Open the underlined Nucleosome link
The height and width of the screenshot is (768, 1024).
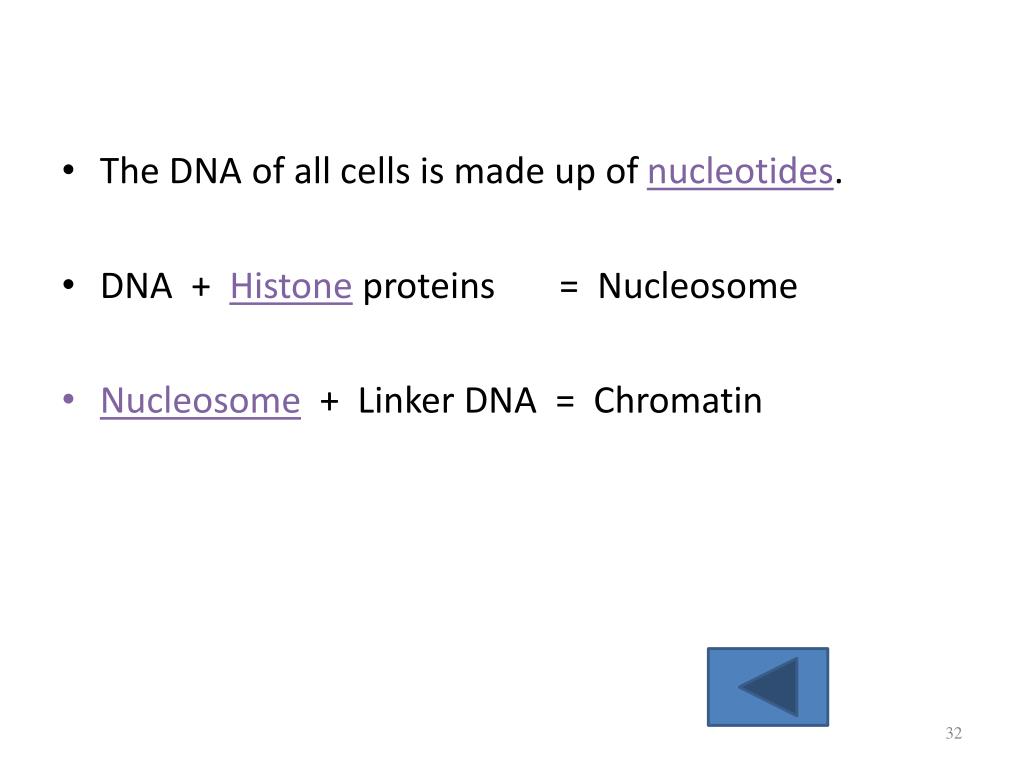(200, 400)
